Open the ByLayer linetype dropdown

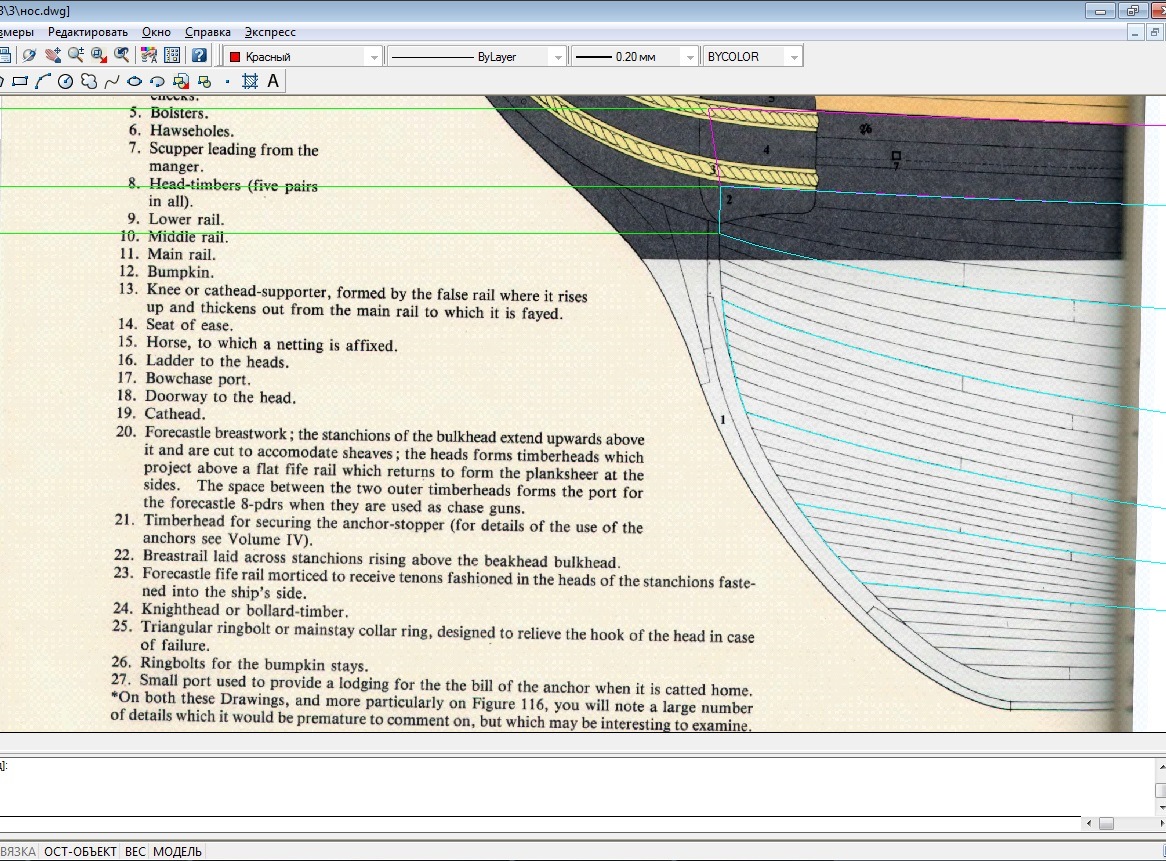point(558,57)
